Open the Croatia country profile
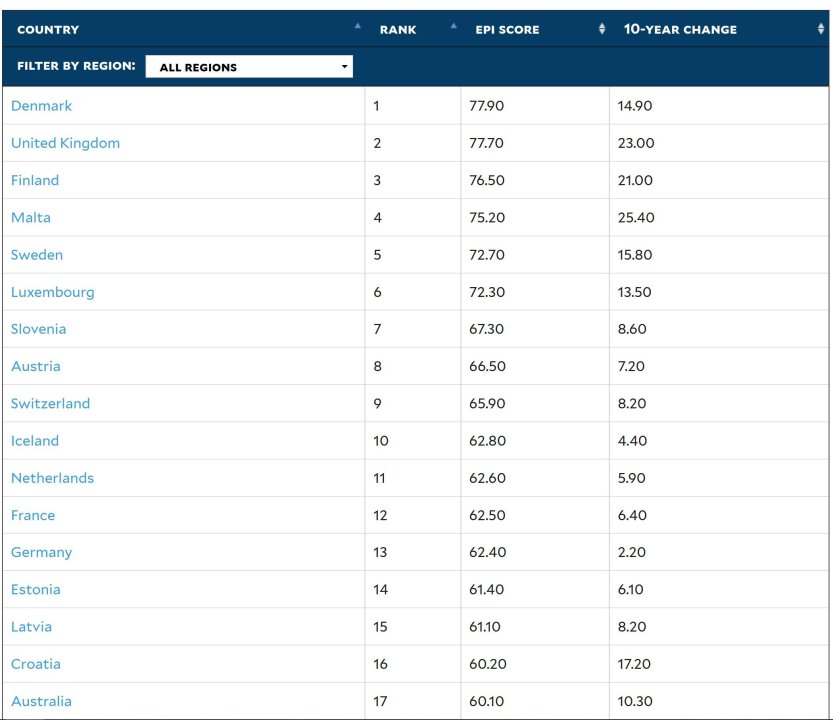The image size is (833, 720). coord(36,664)
